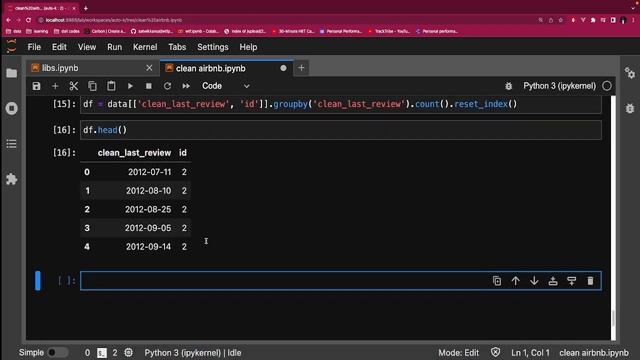640x360 pixels.
Task: Restart the kernel using the refresh icon
Action: click(x=167, y=86)
